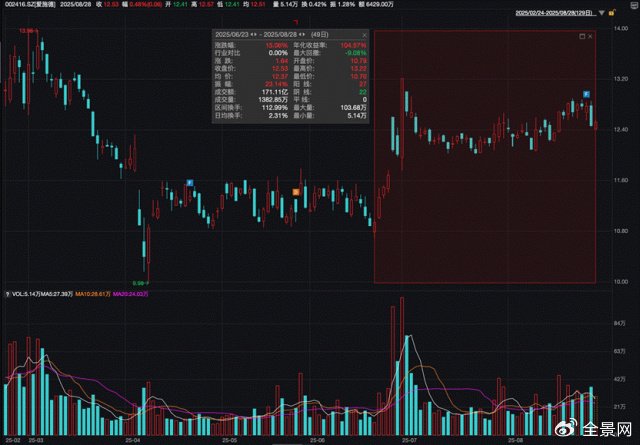Click the 10.80 price axis label

pyautogui.click(x=621, y=231)
